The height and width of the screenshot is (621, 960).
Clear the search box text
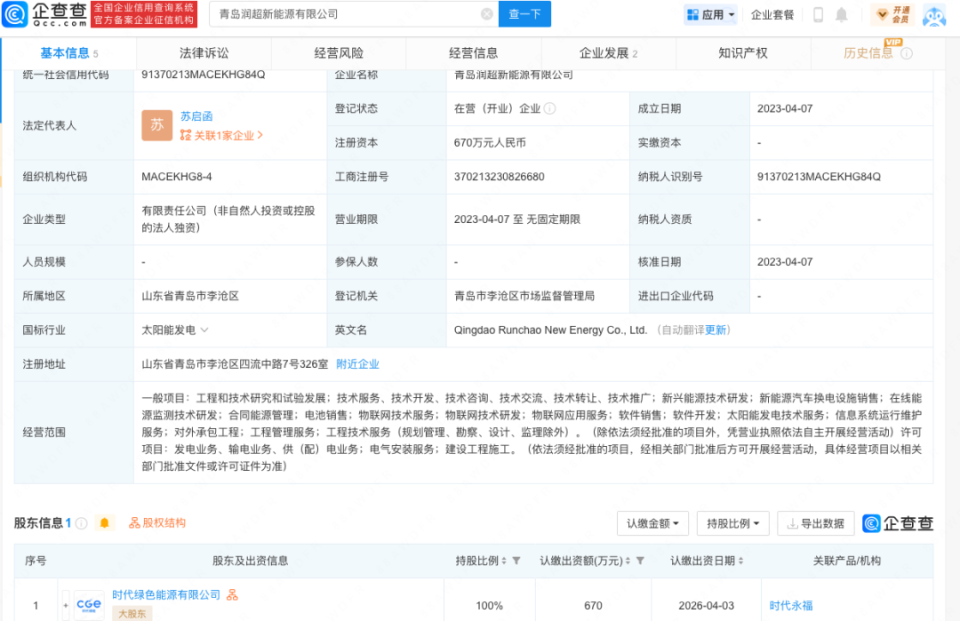pyautogui.click(x=487, y=14)
